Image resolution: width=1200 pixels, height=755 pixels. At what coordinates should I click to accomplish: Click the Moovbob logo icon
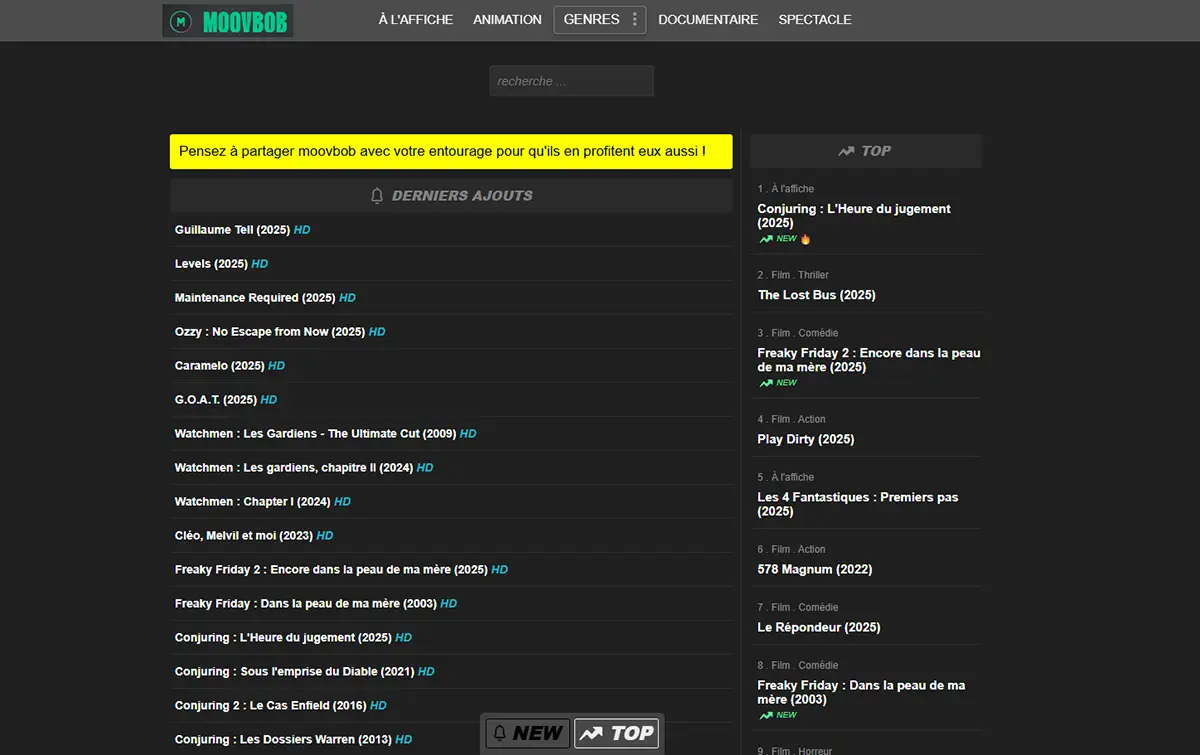point(181,21)
